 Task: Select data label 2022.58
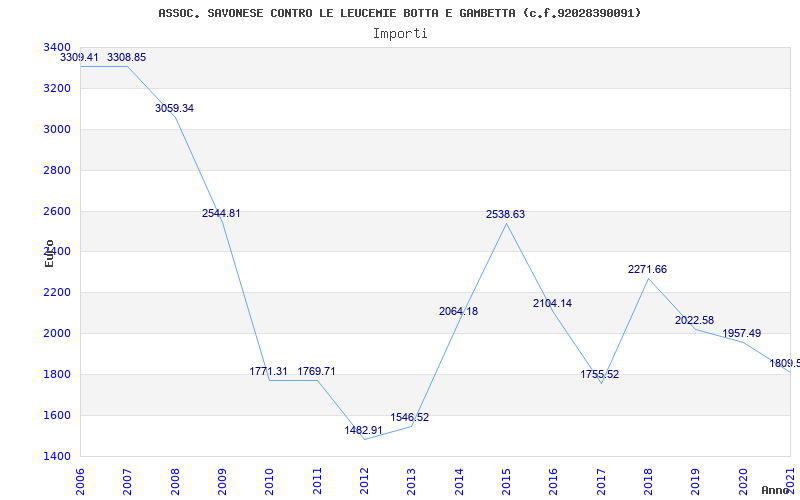click(x=694, y=320)
